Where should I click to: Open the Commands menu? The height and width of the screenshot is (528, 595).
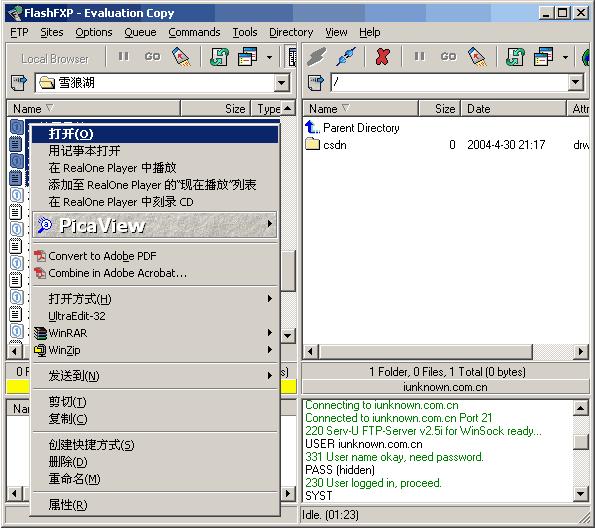194,33
